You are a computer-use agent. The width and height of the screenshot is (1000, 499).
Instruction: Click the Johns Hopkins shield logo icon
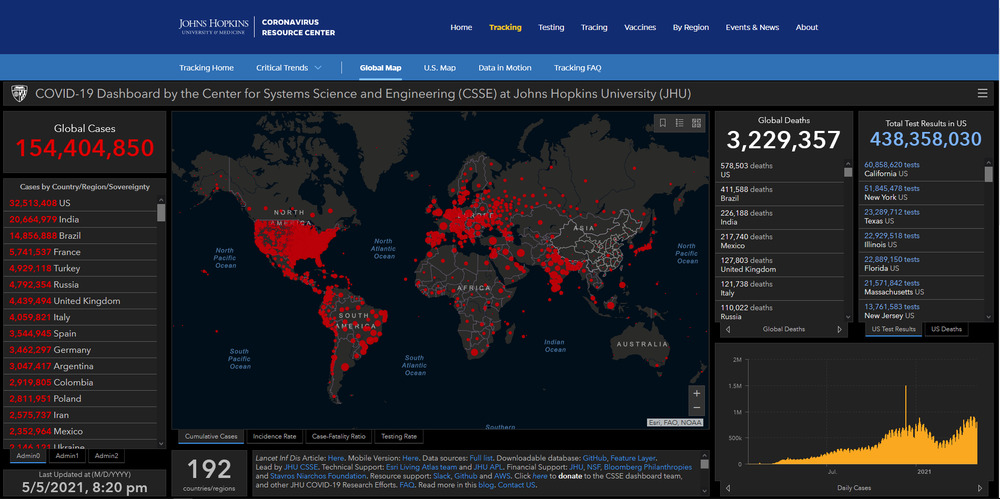pos(18,93)
